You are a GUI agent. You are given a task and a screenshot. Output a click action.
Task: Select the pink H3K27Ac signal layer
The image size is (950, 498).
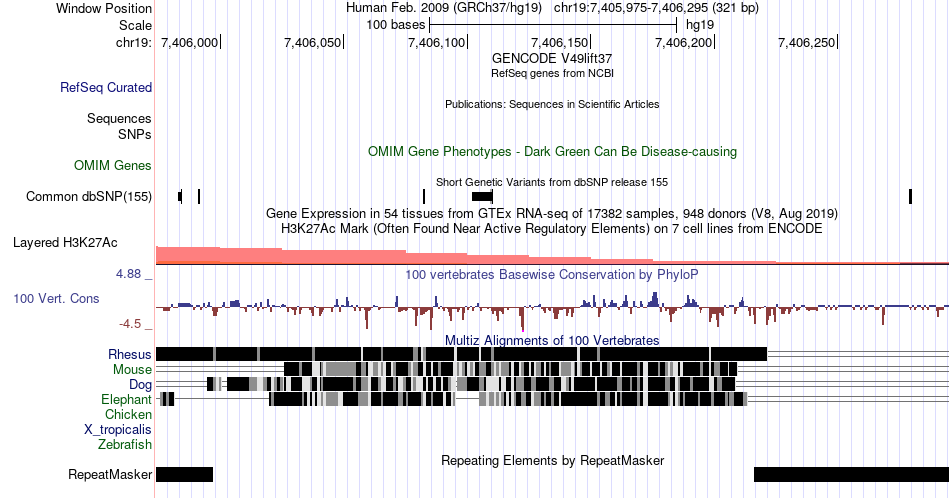point(465,257)
